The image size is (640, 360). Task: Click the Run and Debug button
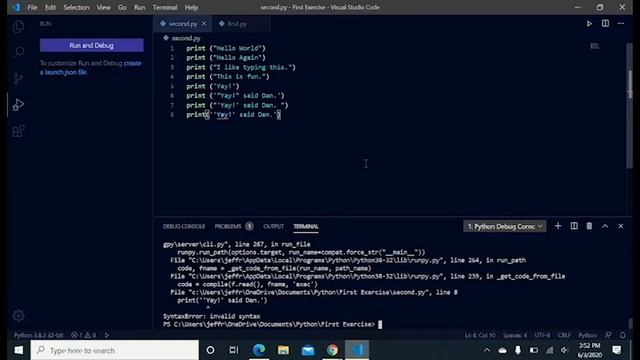point(91,45)
